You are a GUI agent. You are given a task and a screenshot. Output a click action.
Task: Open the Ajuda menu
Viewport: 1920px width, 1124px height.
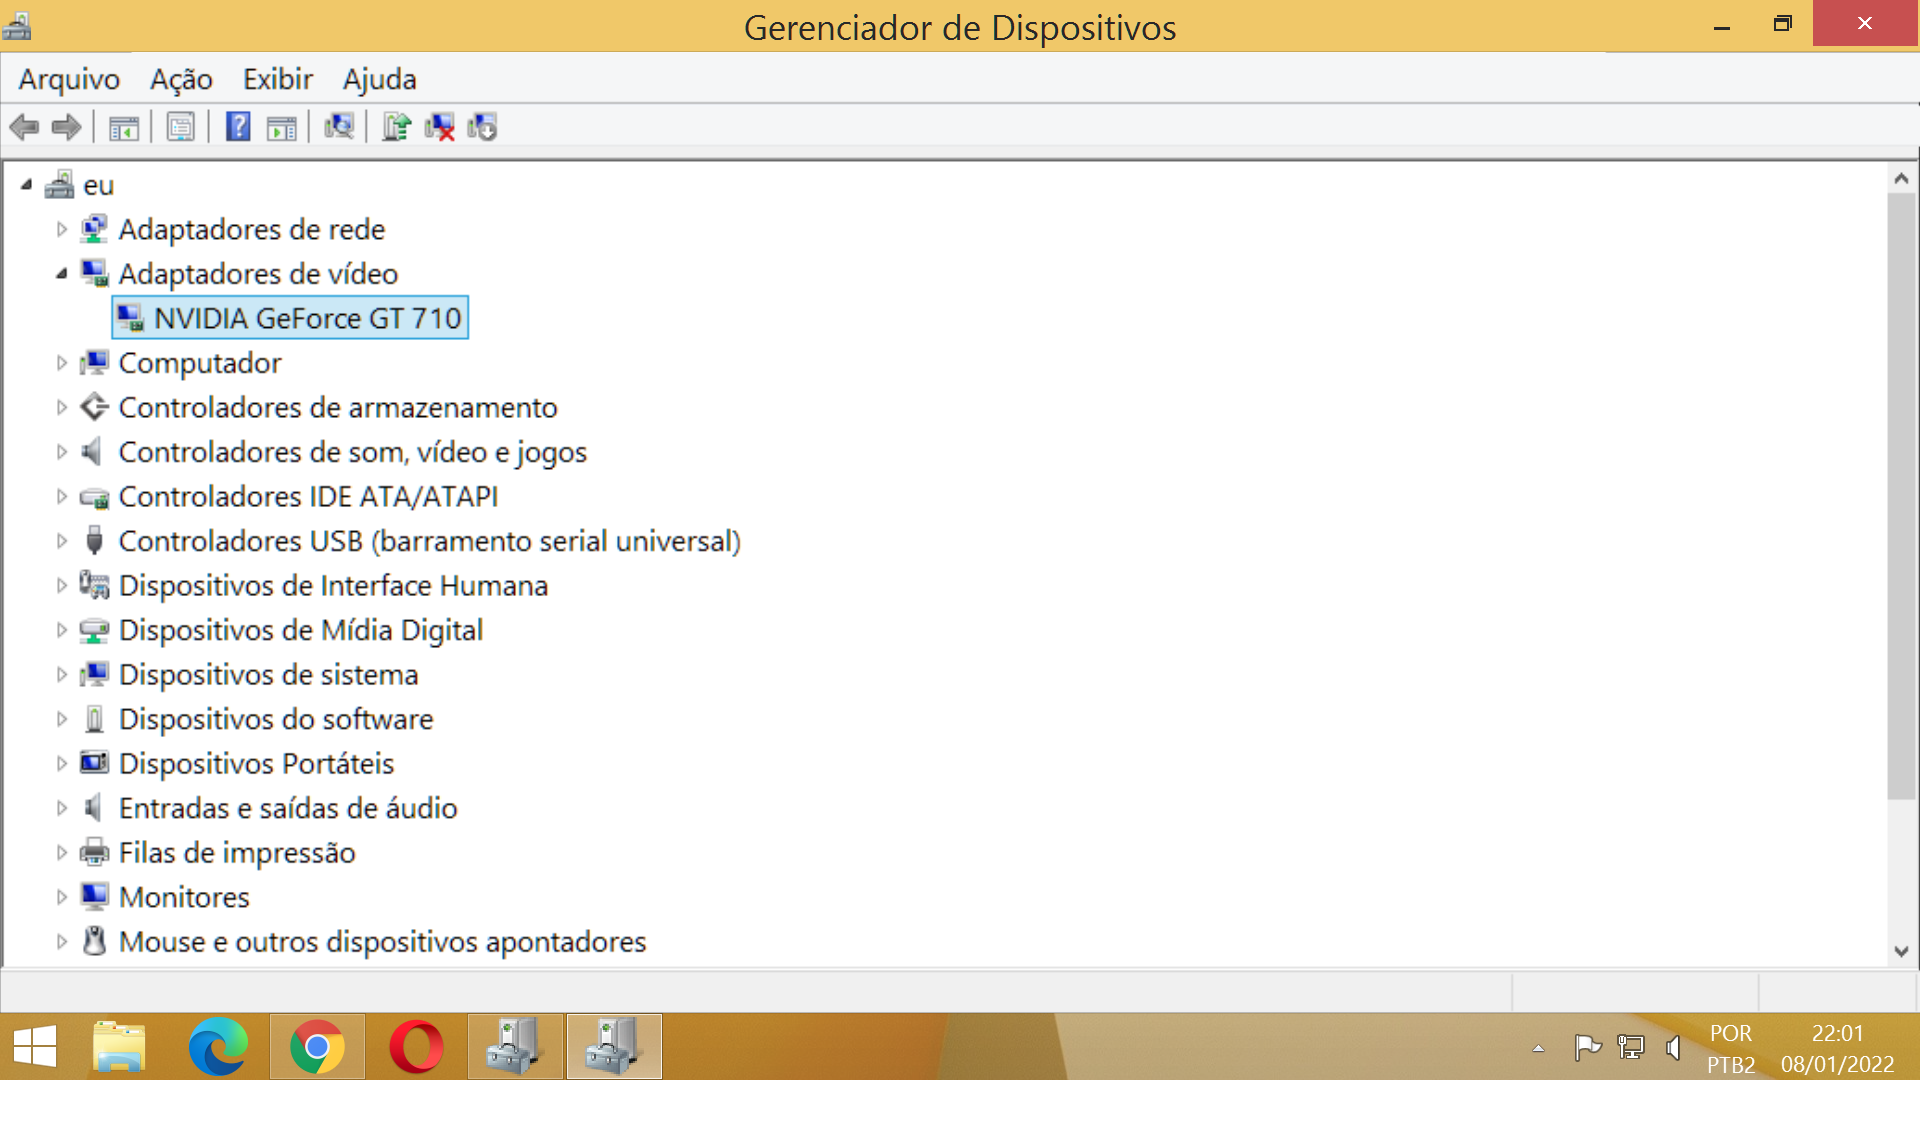[x=379, y=79]
